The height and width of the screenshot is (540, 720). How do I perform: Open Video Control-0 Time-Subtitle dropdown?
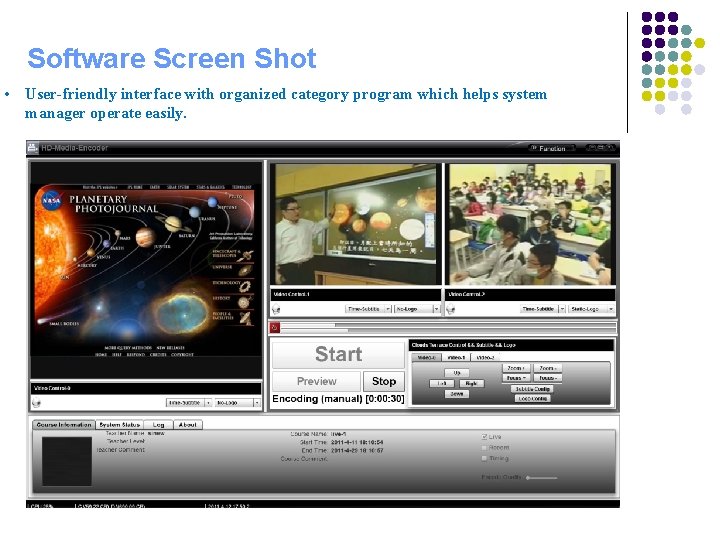click(189, 403)
